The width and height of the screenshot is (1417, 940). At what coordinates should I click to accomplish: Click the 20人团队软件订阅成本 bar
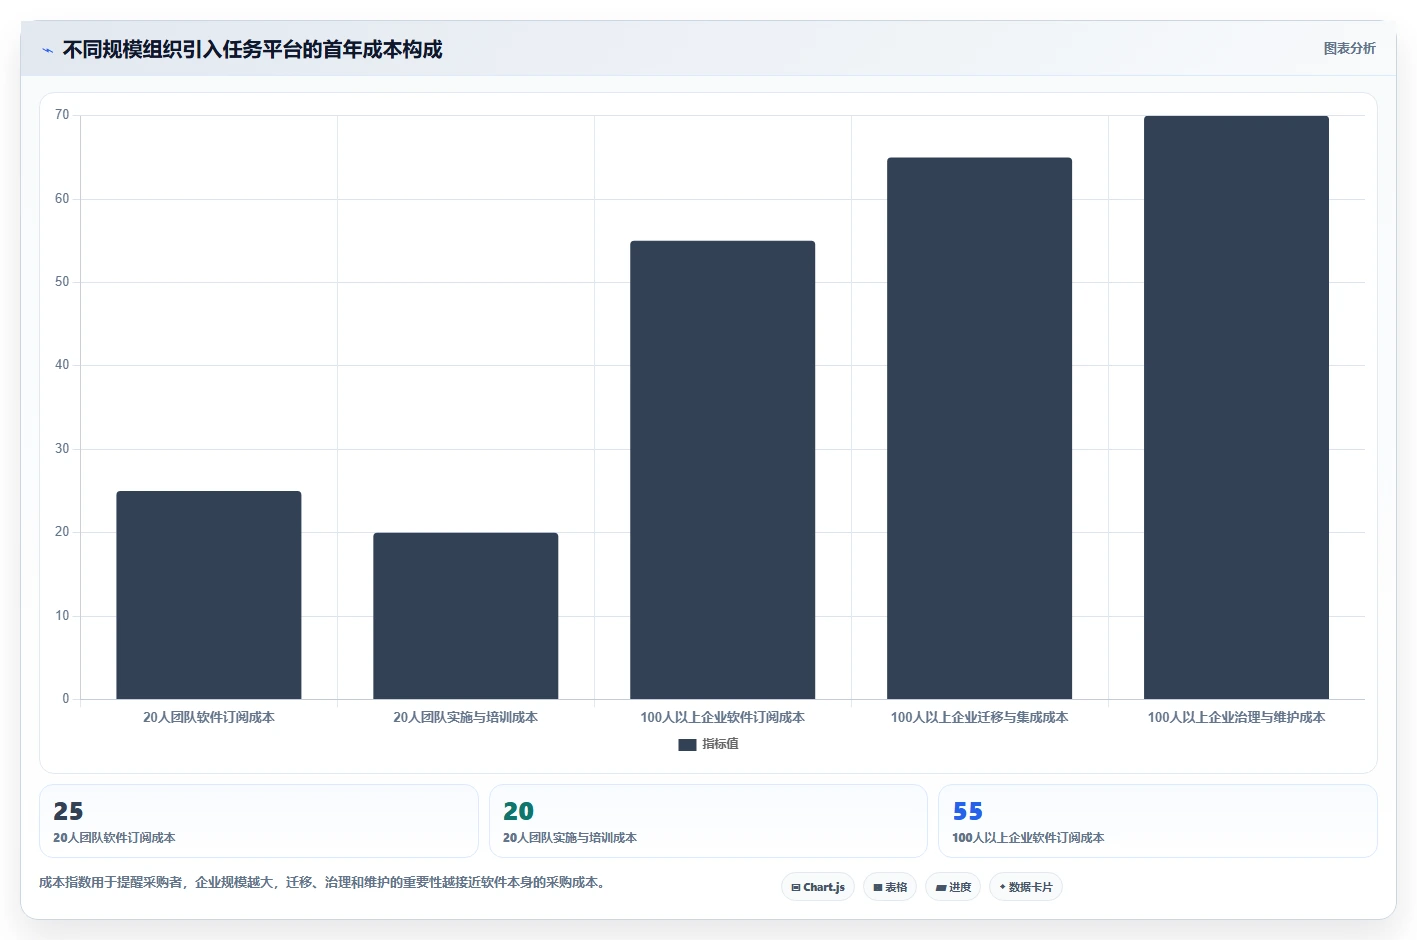208,595
